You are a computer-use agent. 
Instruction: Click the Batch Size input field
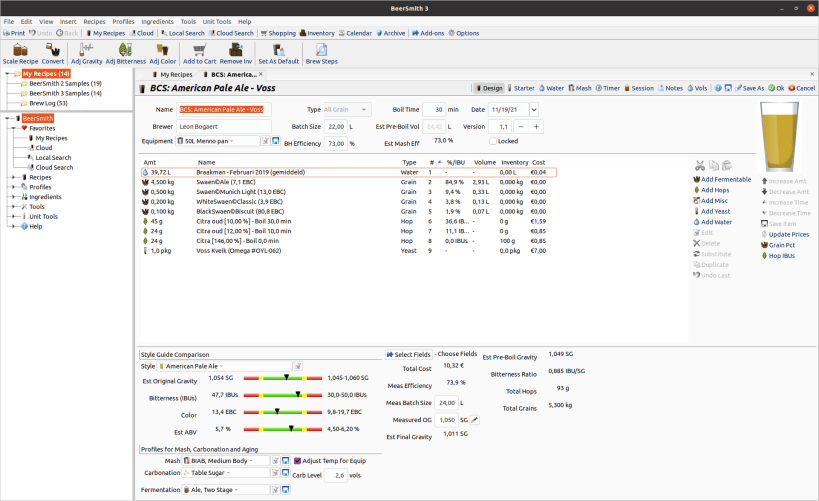coord(335,126)
